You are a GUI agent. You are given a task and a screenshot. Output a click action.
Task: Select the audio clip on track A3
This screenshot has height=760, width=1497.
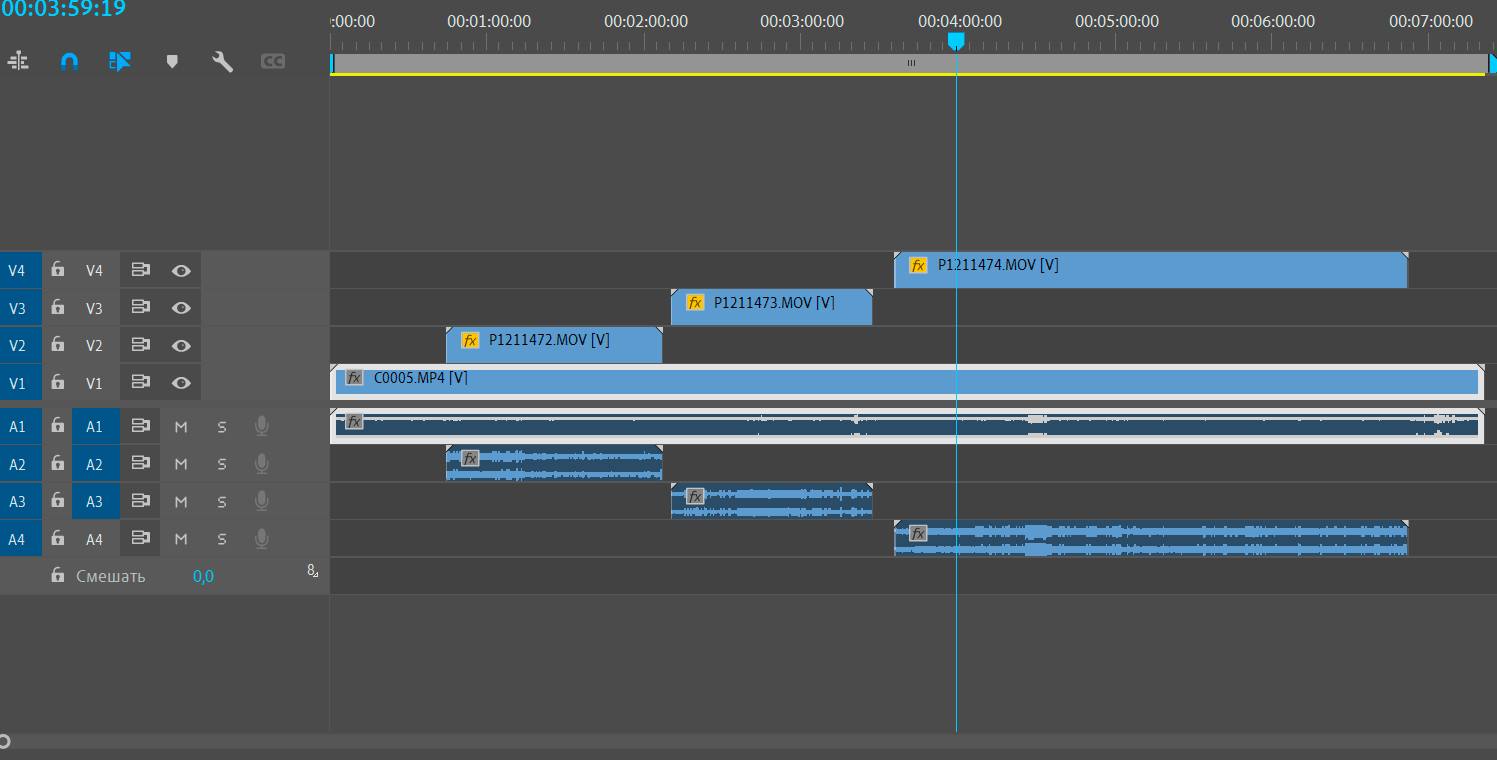771,501
